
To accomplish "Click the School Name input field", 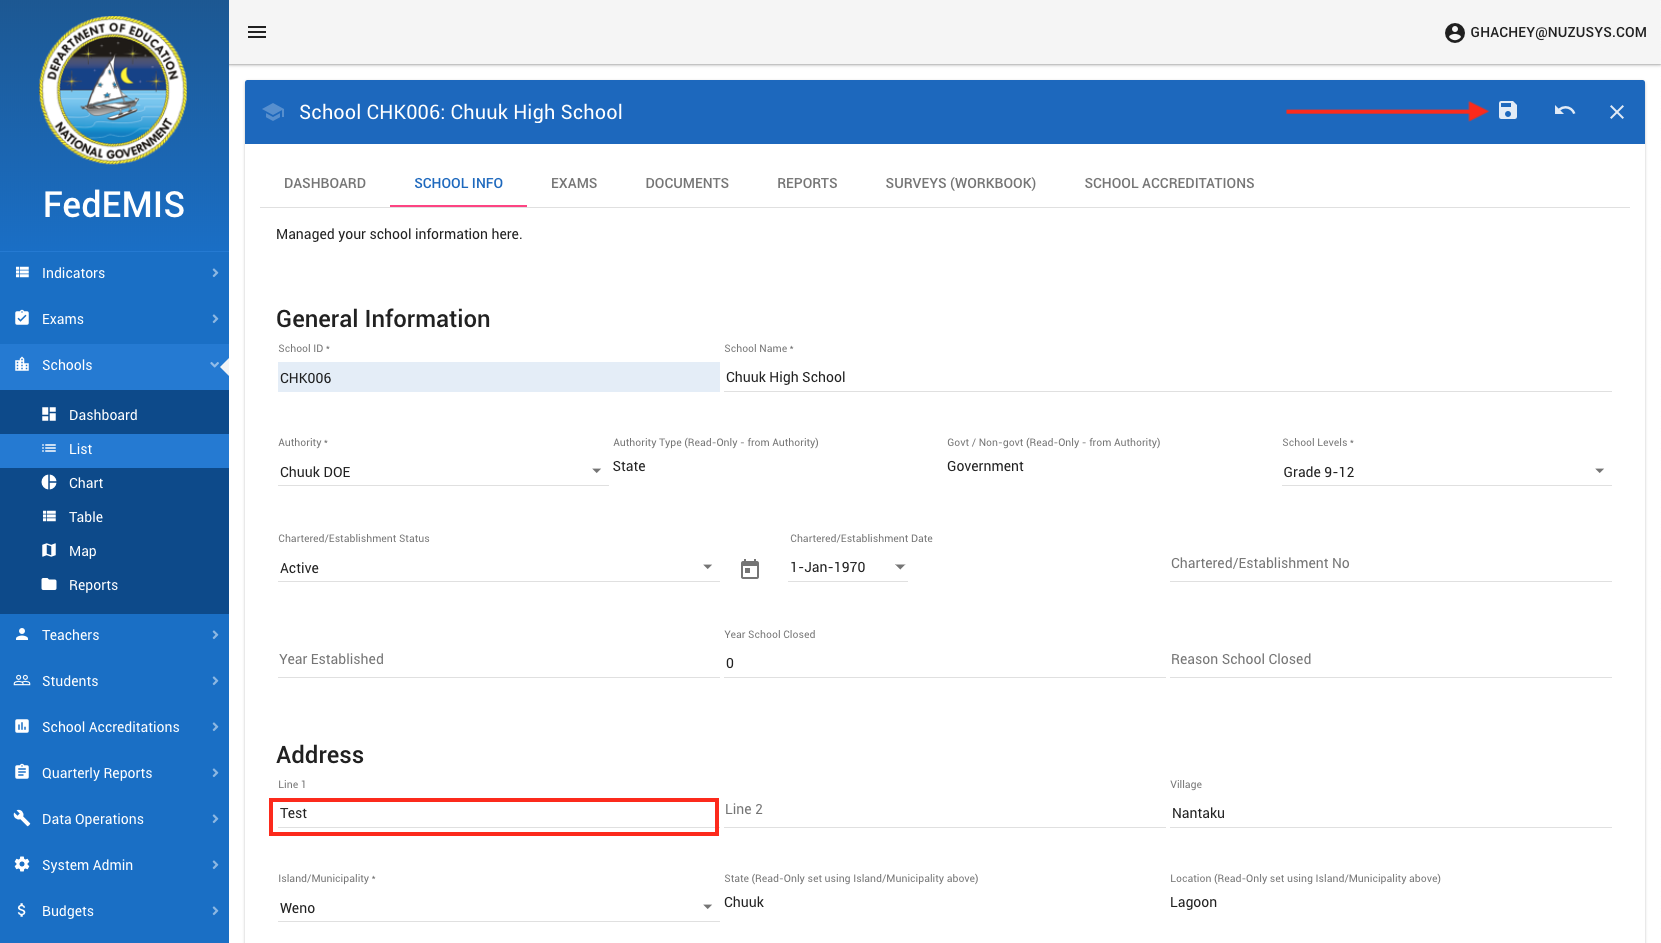I will tap(1166, 377).
